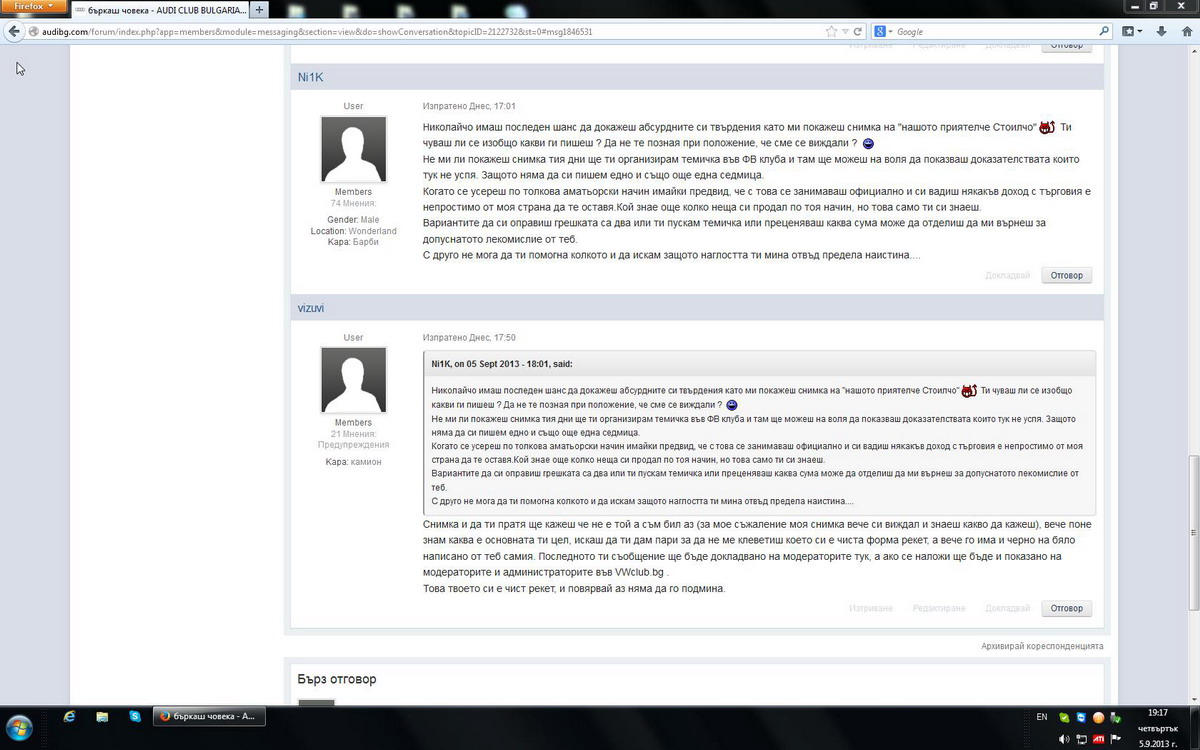Click the search magnifier icon in search box

pyautogui.click(x=1104, y=31)
